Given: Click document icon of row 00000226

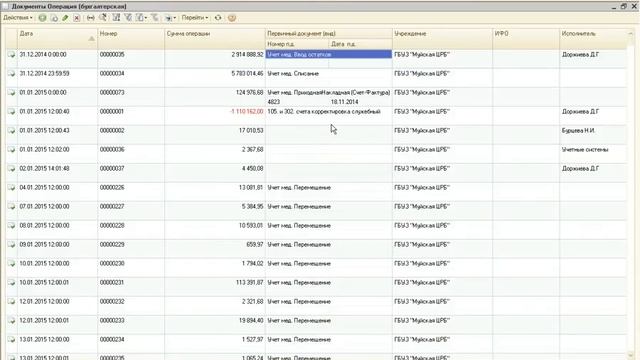Looking at the screenshot, I should [11, 188].
